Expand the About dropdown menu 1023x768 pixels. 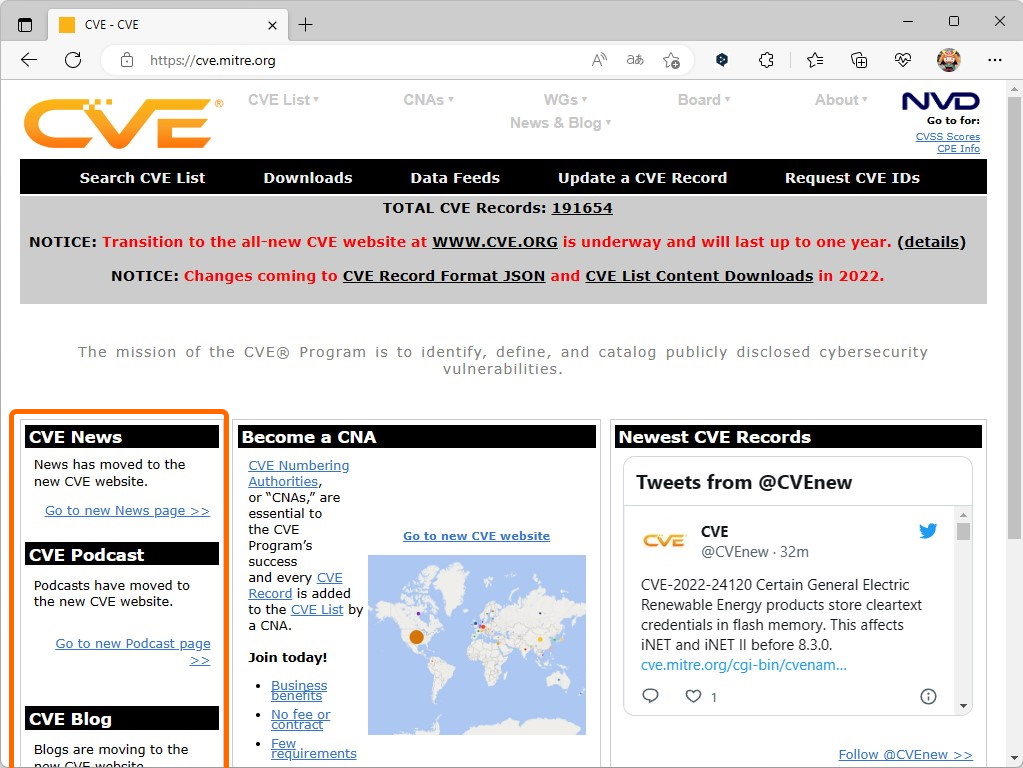pyautogui.click(x=841, y=100)
